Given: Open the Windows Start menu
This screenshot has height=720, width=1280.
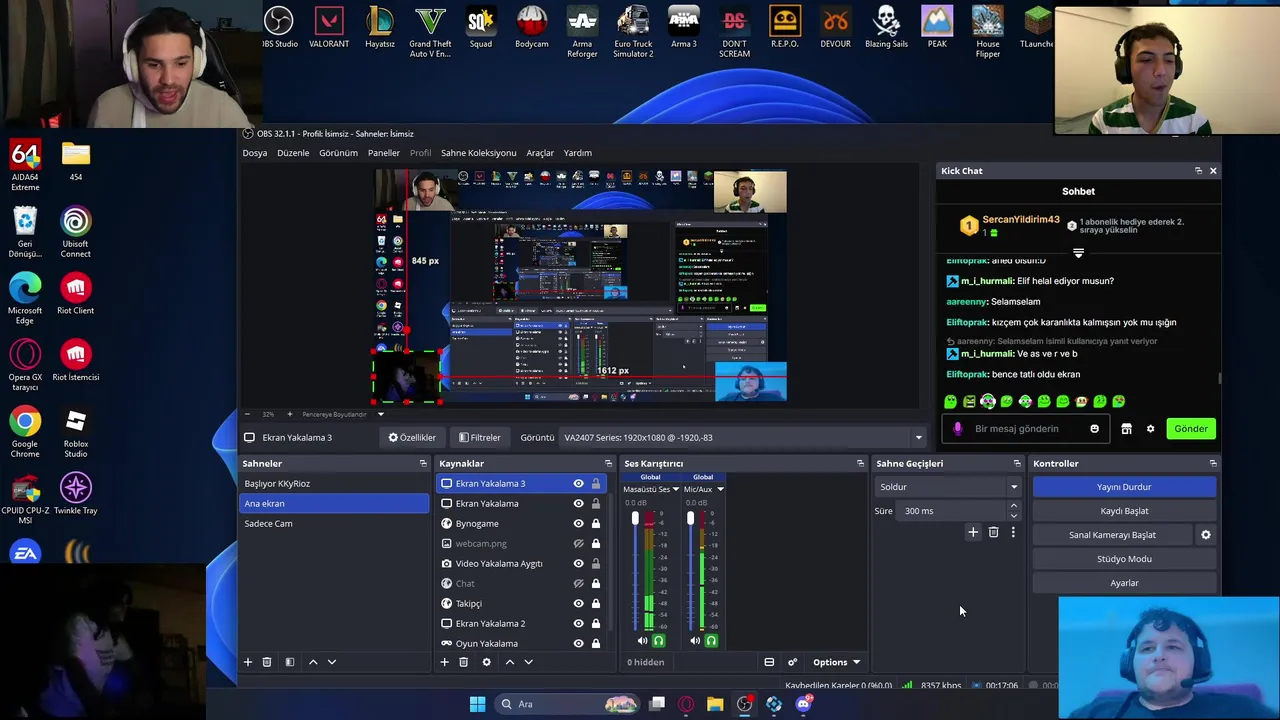Looking at the screenshot, I should click(x=477, y=704).
